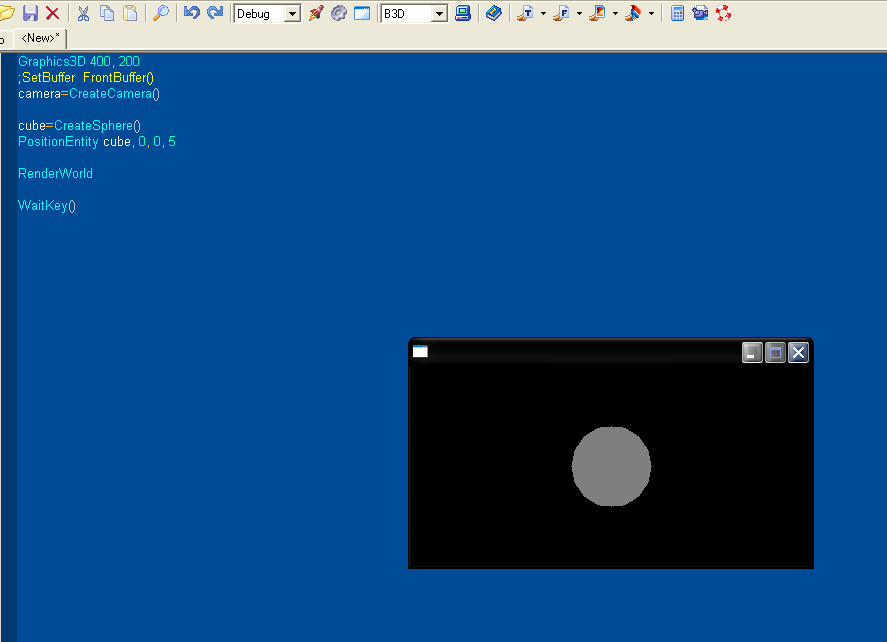This screenshot has height=642, width=887.
Task: Click the red lifebuoy help icon
Action: tap(722, 13)
